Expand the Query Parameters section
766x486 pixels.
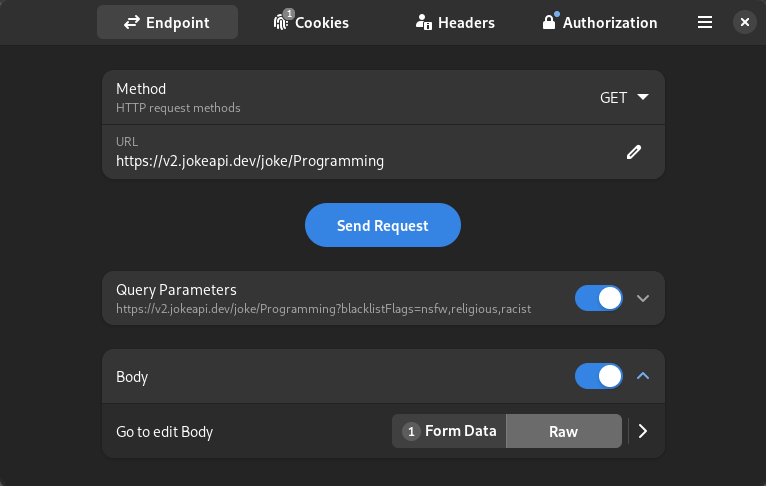pos(643,298)
